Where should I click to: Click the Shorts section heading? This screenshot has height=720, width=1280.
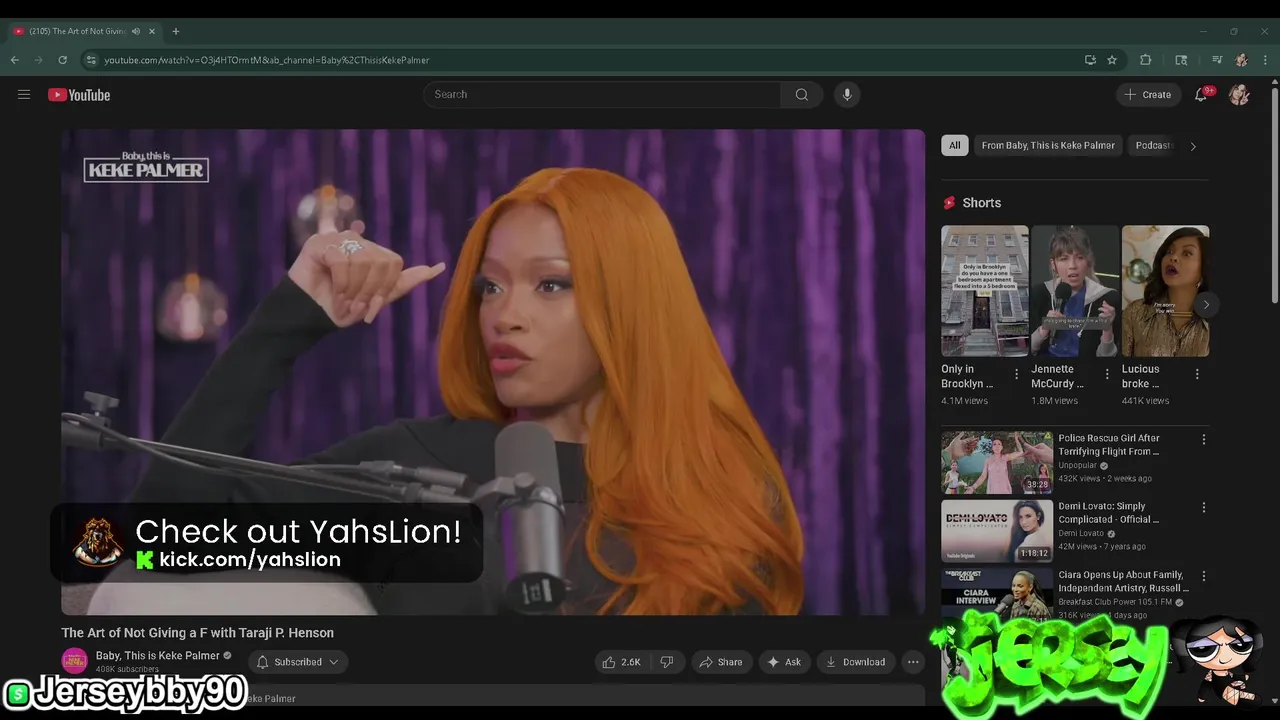tap(981, 203)
